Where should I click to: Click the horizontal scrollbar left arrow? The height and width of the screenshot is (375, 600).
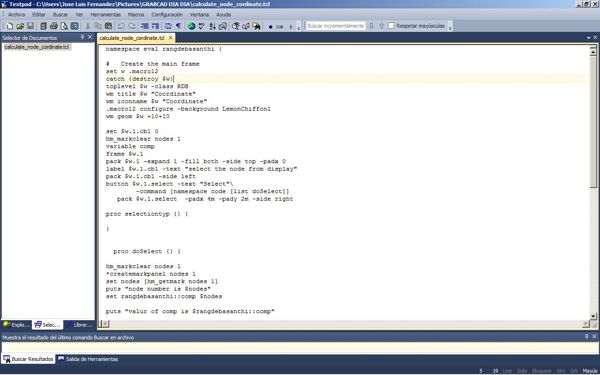[104, 324]
